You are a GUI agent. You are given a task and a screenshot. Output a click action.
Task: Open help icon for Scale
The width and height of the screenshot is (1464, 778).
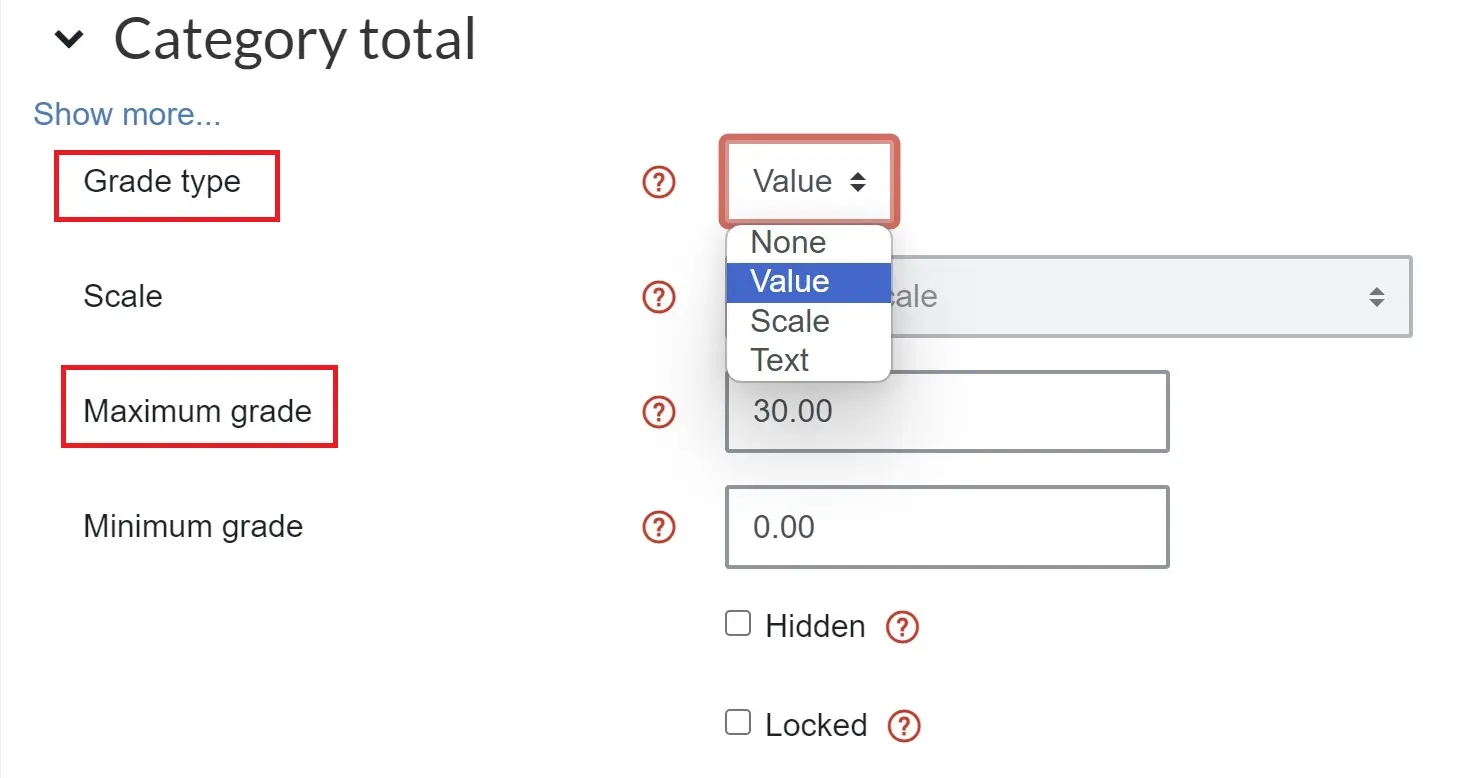coord(658,296)
